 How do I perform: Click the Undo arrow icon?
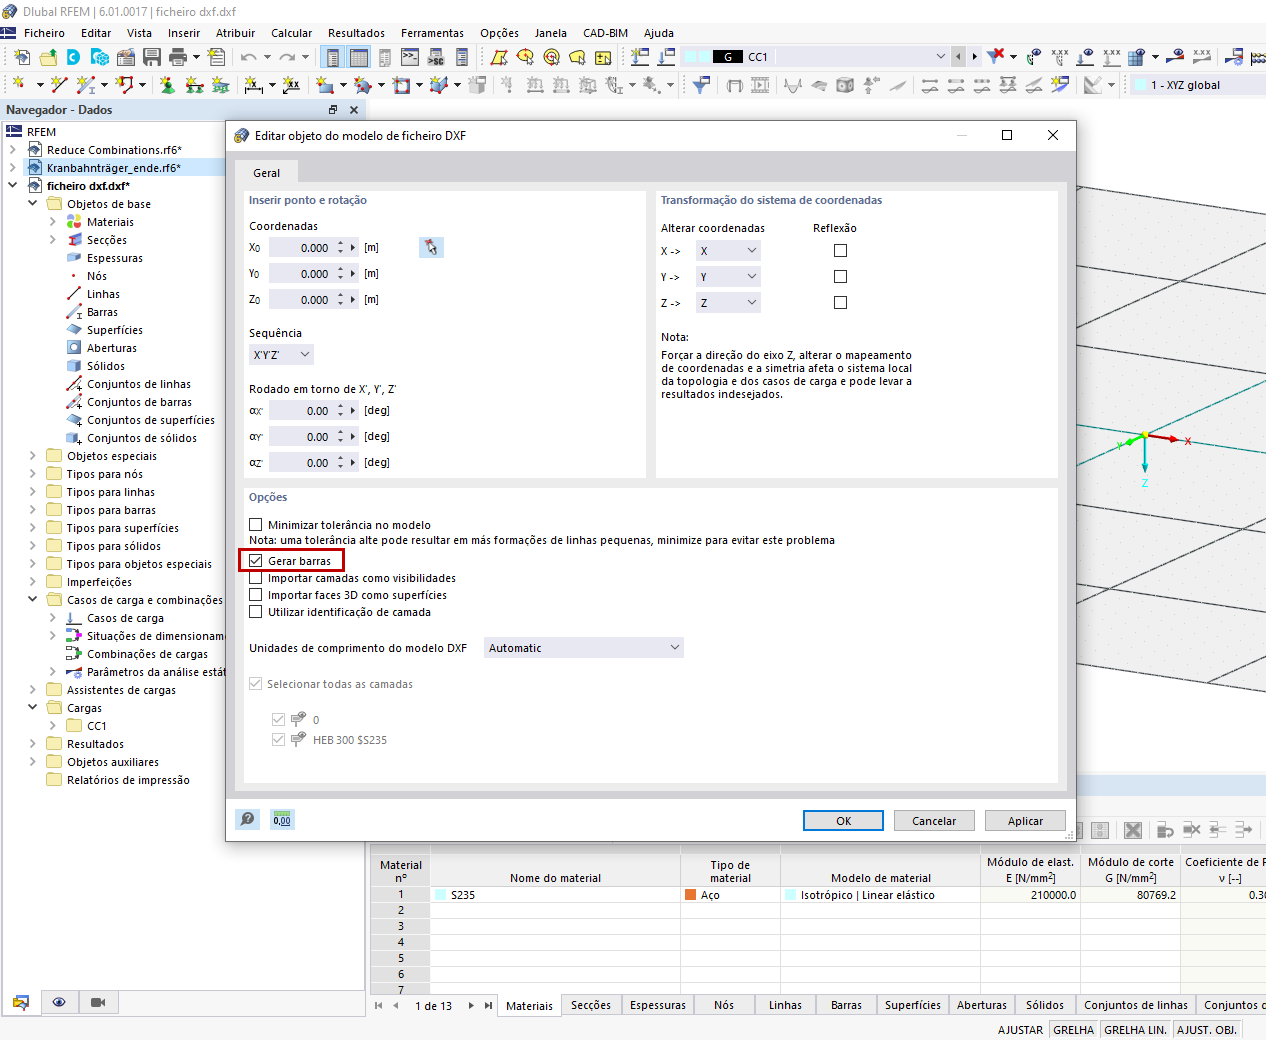coord(246,59)
